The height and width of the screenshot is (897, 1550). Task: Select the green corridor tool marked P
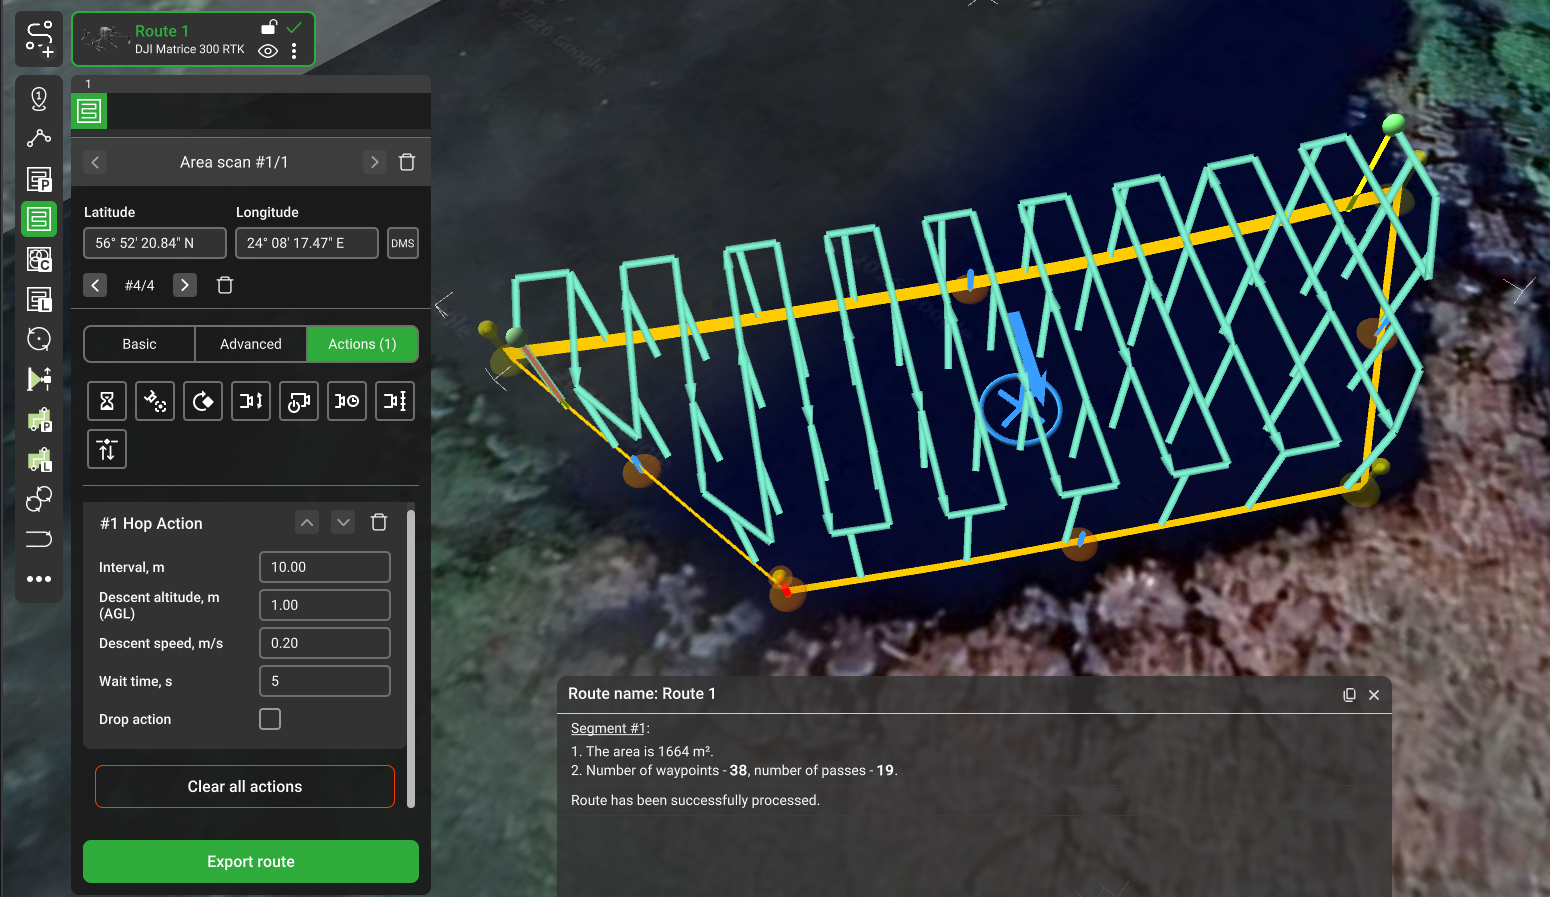click(x=39, y=419)
